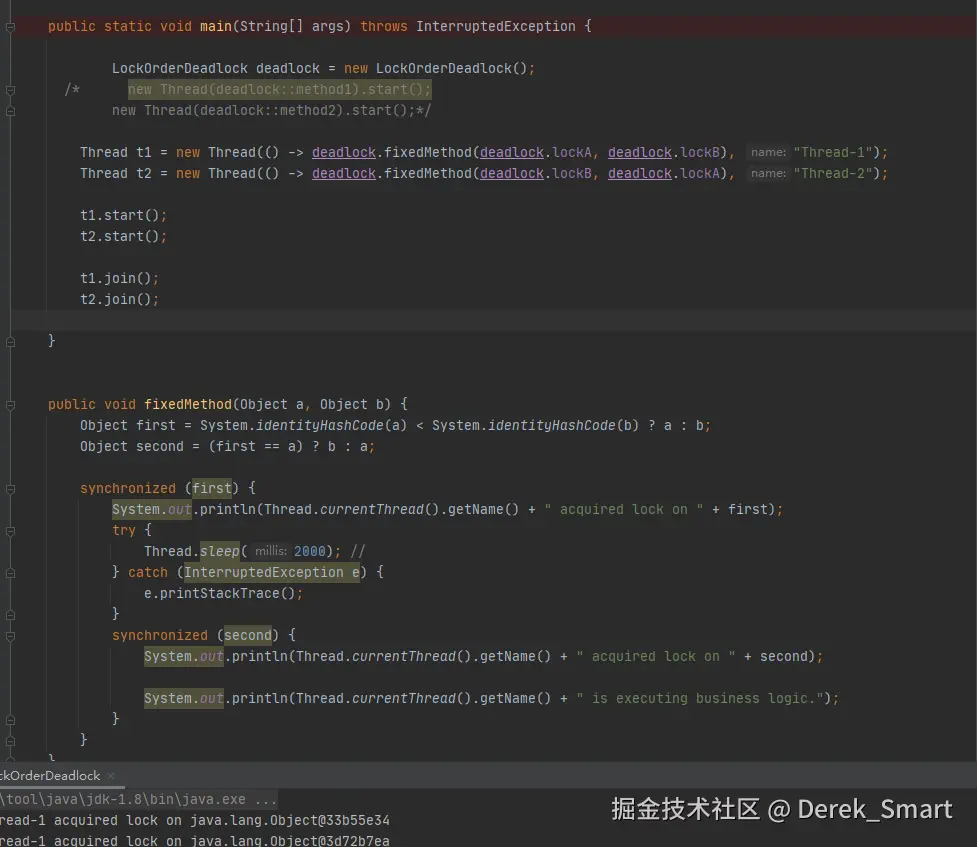
Task: Click the highlighted 'second' in synchronized statement
Action: [247, 635]
